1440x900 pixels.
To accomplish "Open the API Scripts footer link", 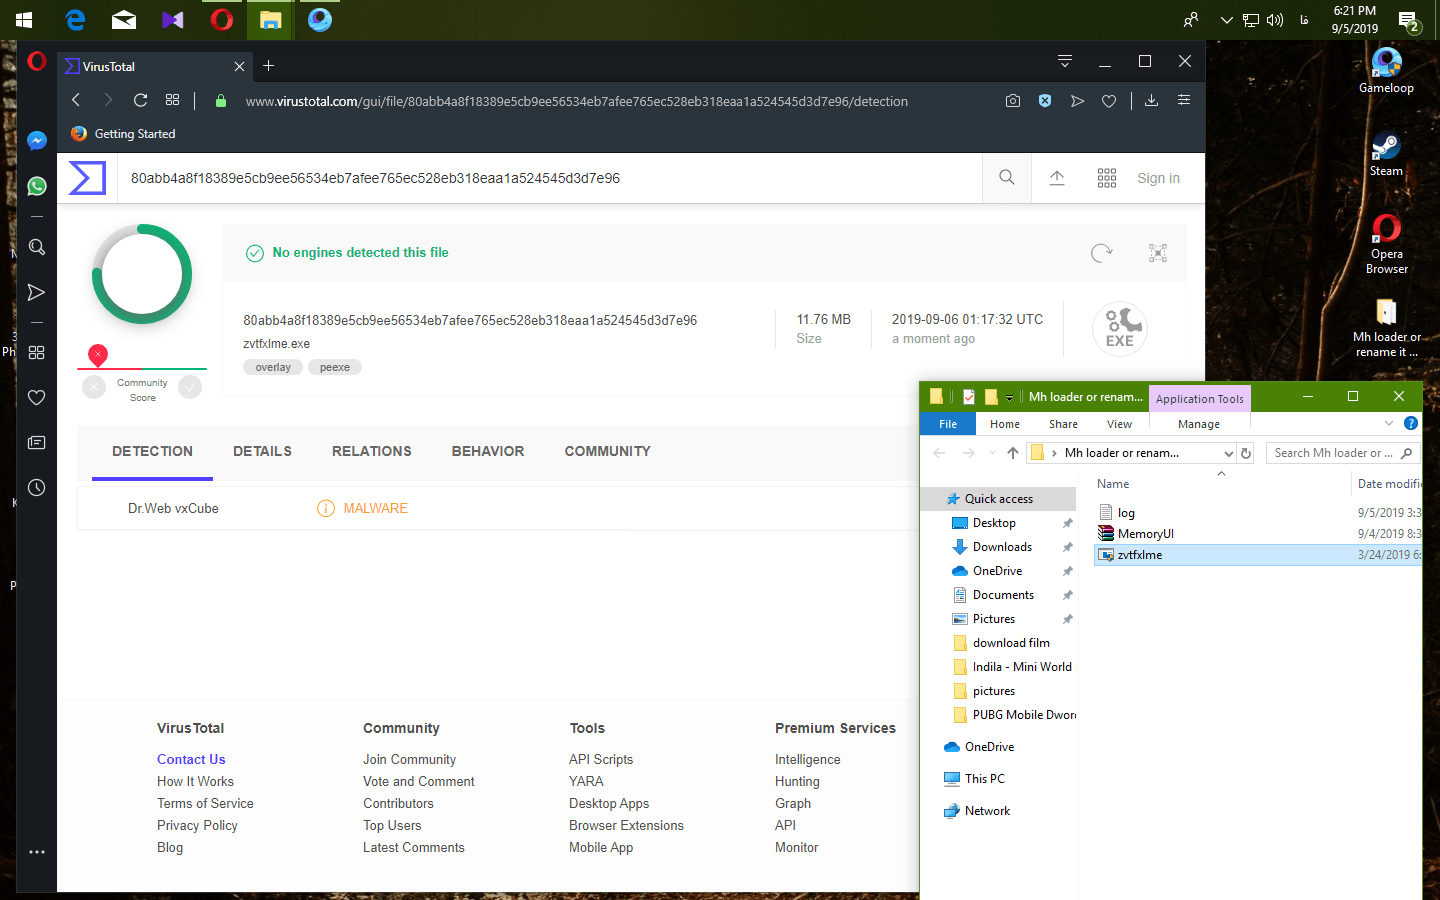I will 601,760.
